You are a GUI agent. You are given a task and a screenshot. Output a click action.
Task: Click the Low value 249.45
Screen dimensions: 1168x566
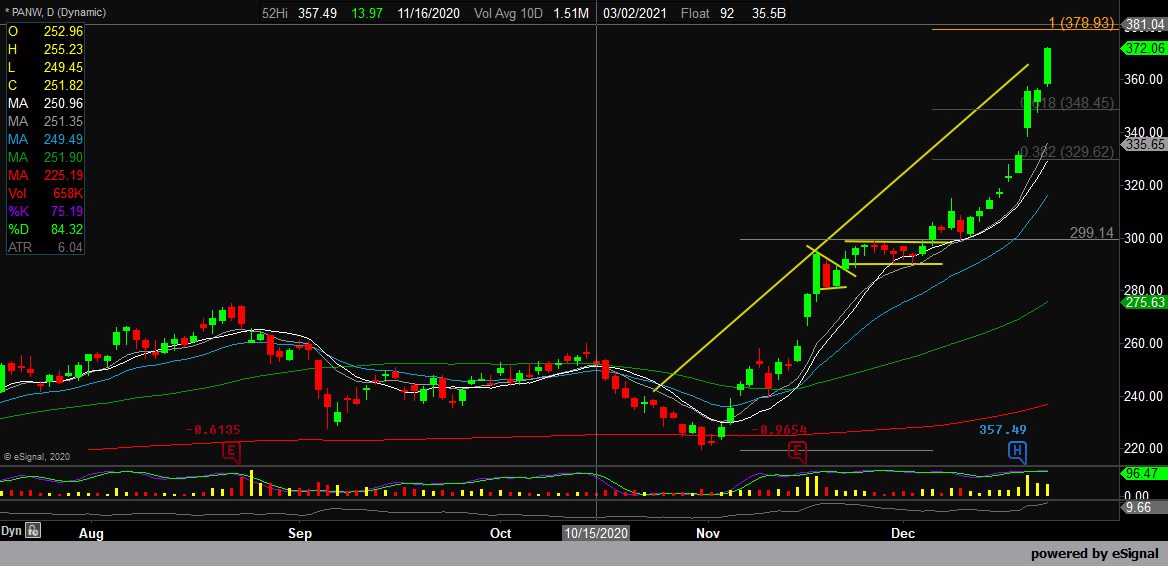(63, 67)
